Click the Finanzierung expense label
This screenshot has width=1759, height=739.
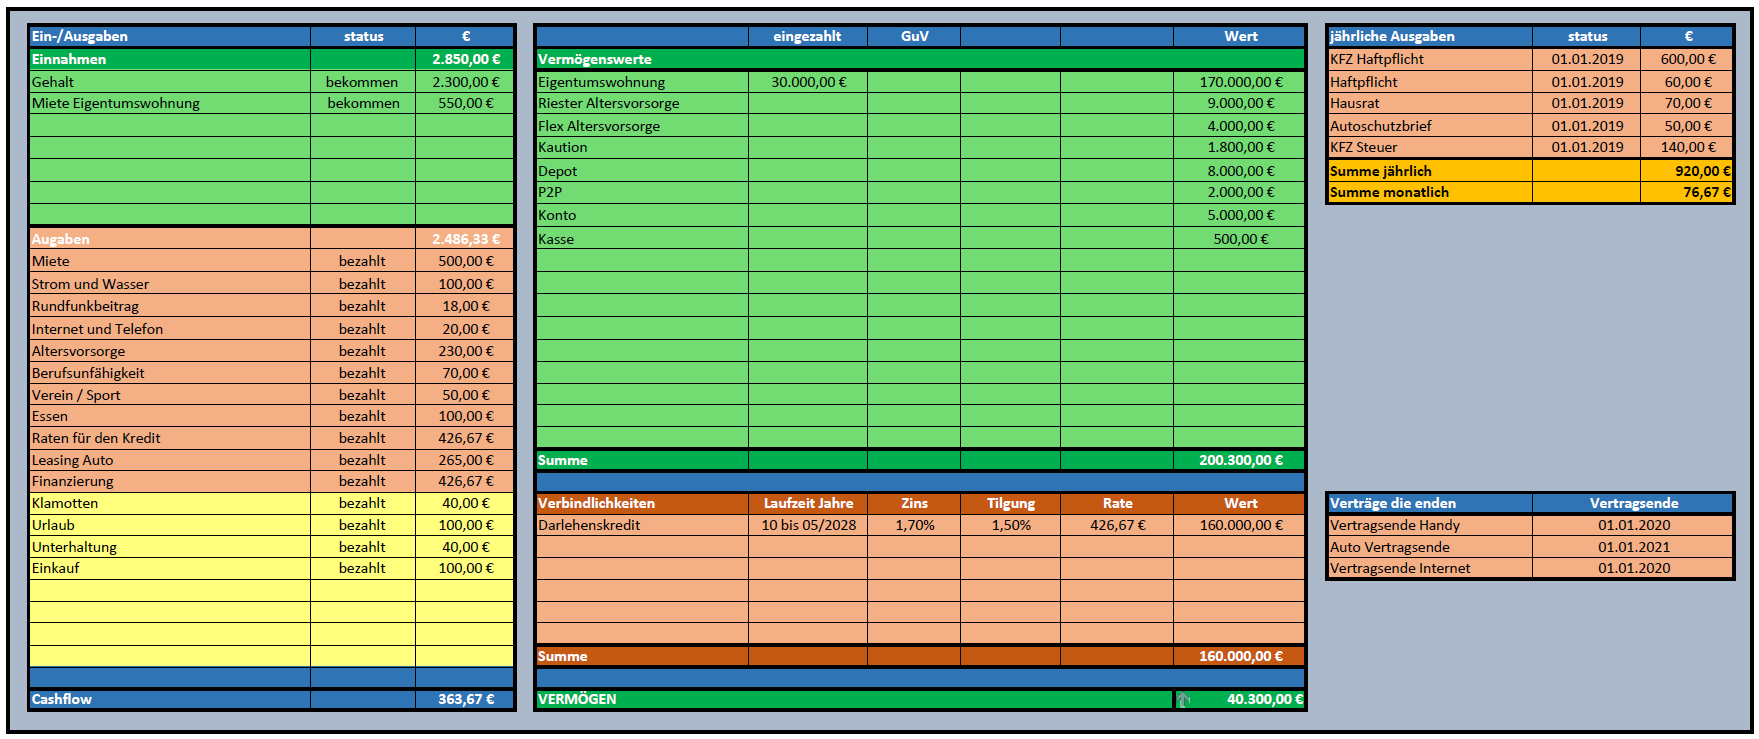[73, 481]
